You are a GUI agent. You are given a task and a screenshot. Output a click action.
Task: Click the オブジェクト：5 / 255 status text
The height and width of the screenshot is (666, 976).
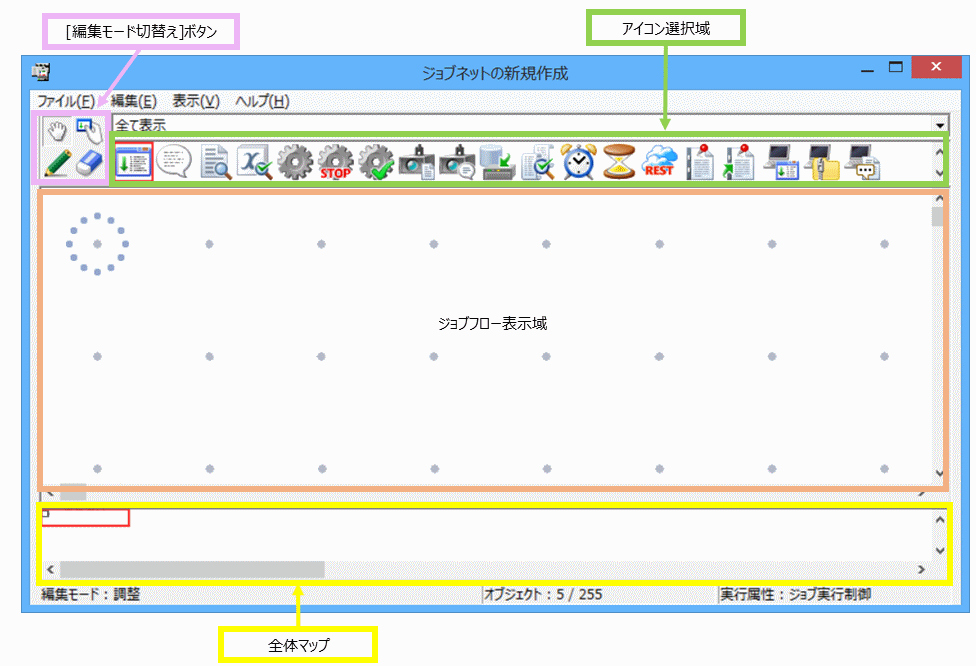(x=543, y=594)
